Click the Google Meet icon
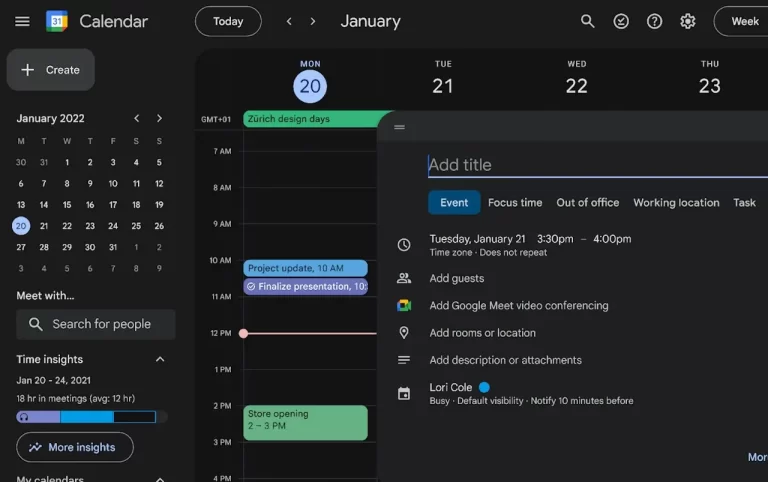The image size is (768, 482). [x=404, y=306]
